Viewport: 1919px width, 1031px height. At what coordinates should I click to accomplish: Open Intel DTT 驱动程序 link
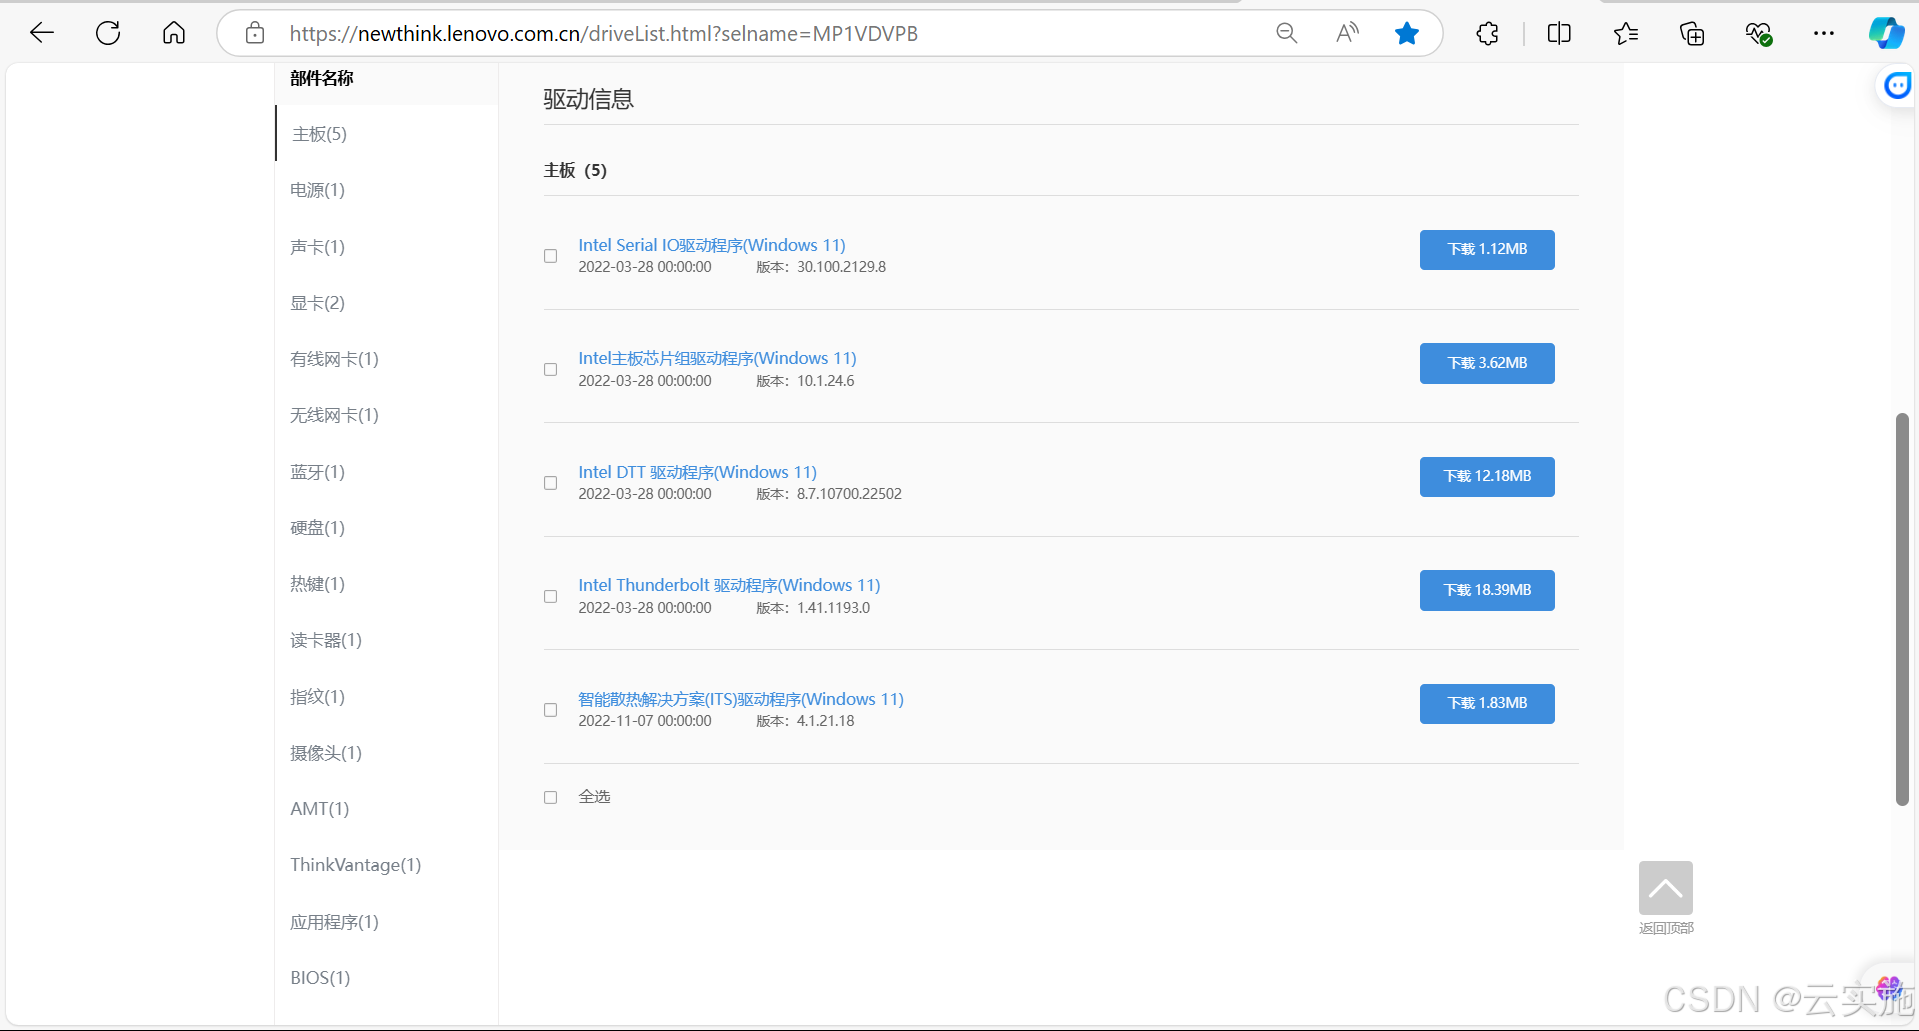(x=697, y=472)
